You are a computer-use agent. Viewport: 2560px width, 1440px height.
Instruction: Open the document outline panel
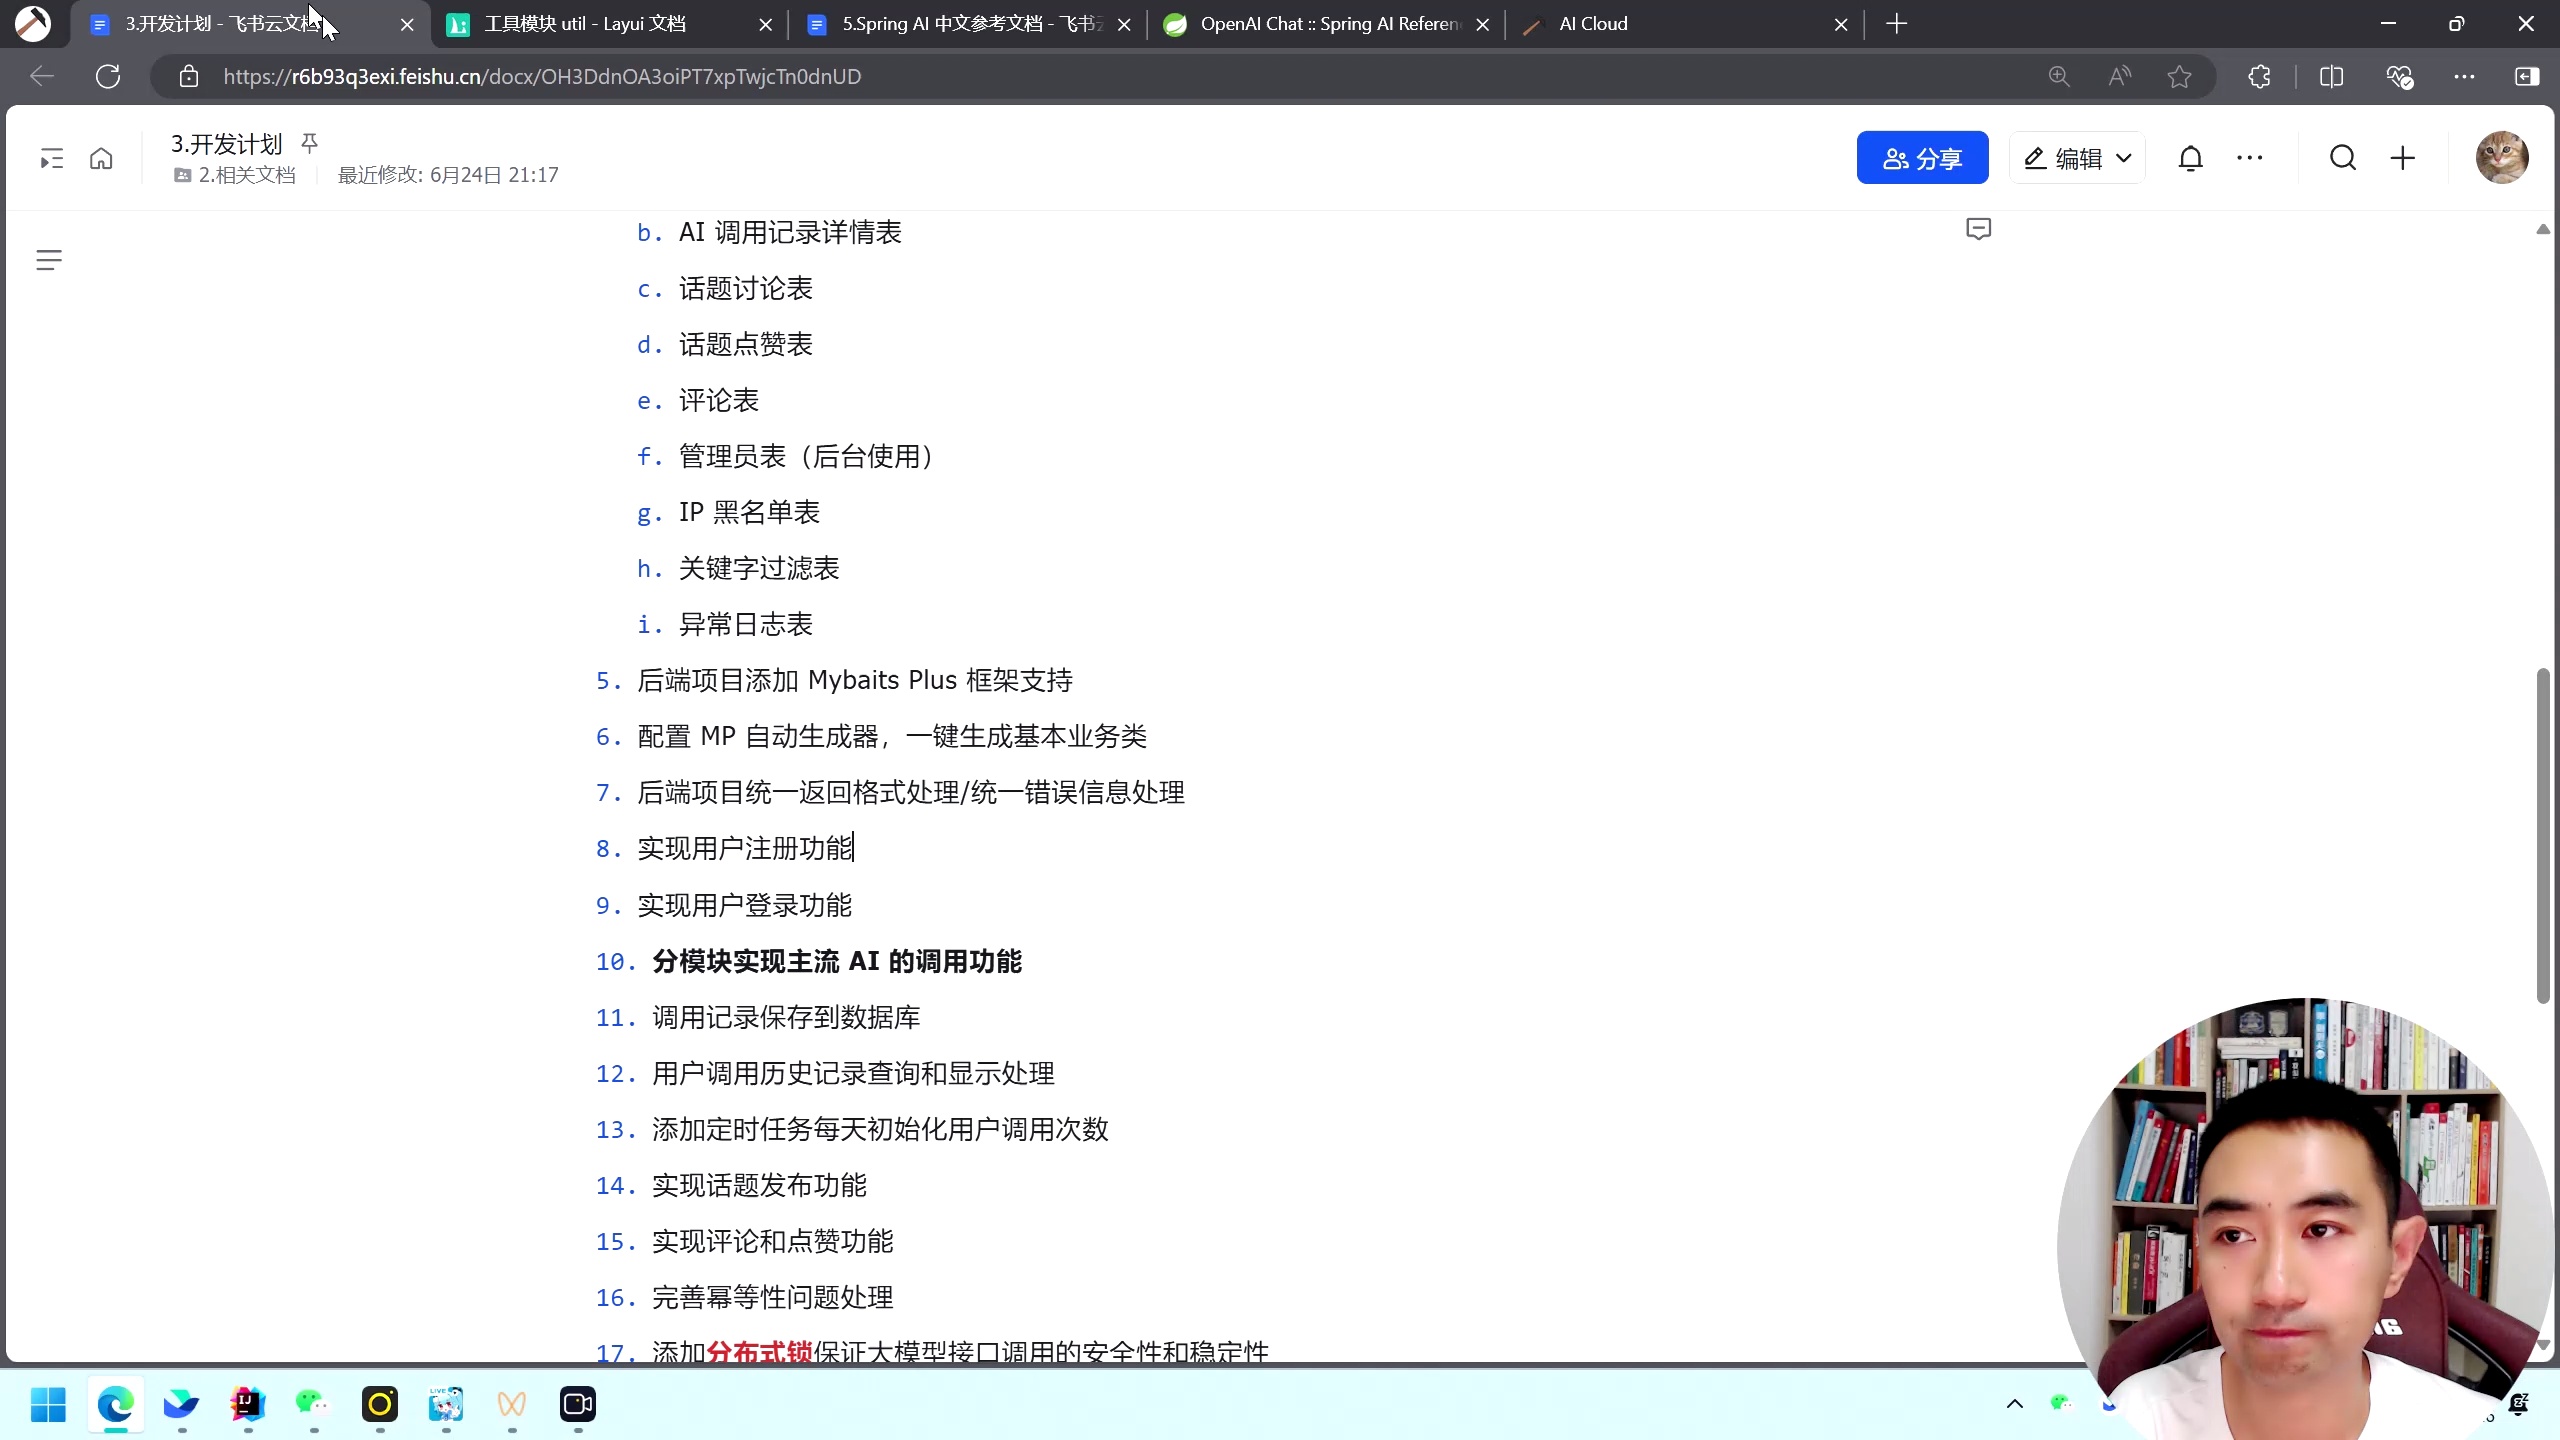[49, 259]
